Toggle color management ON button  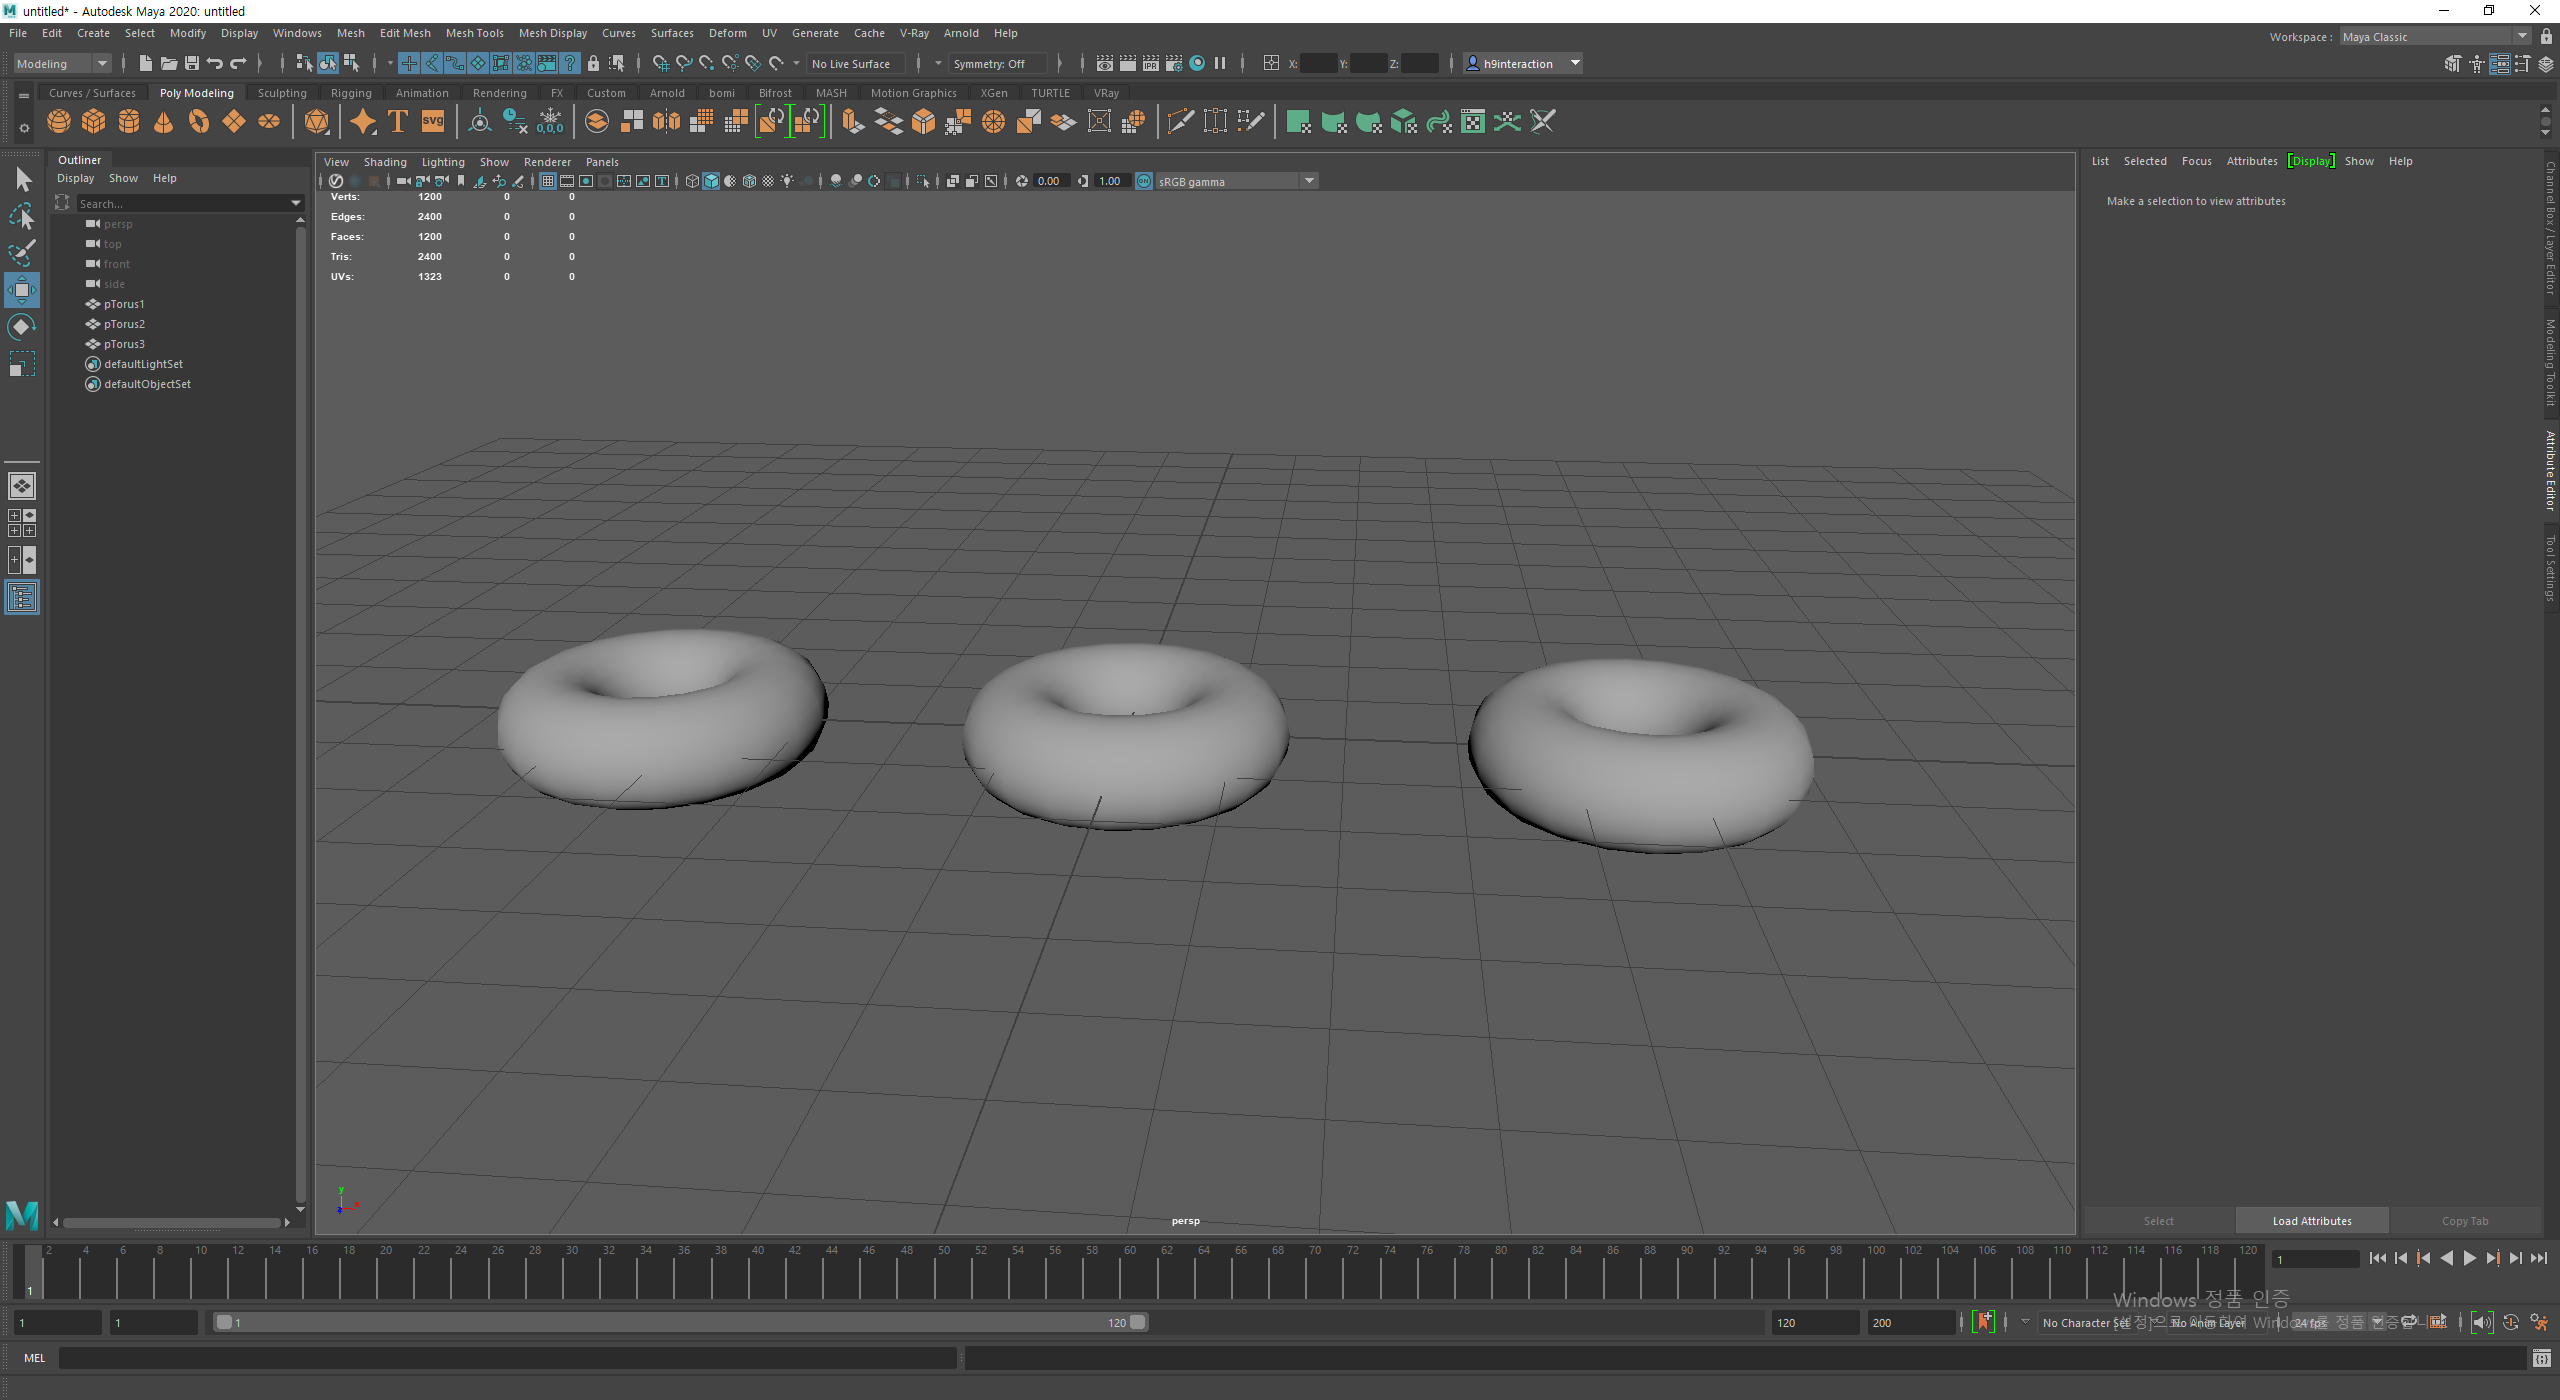(x=1144, y=181)
